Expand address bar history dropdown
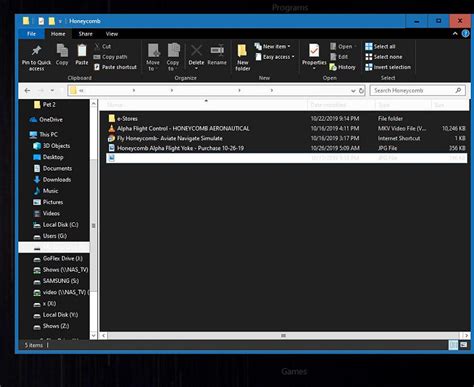Image resolution: width=474 pixels, height=387 pixels. point(353,90)
